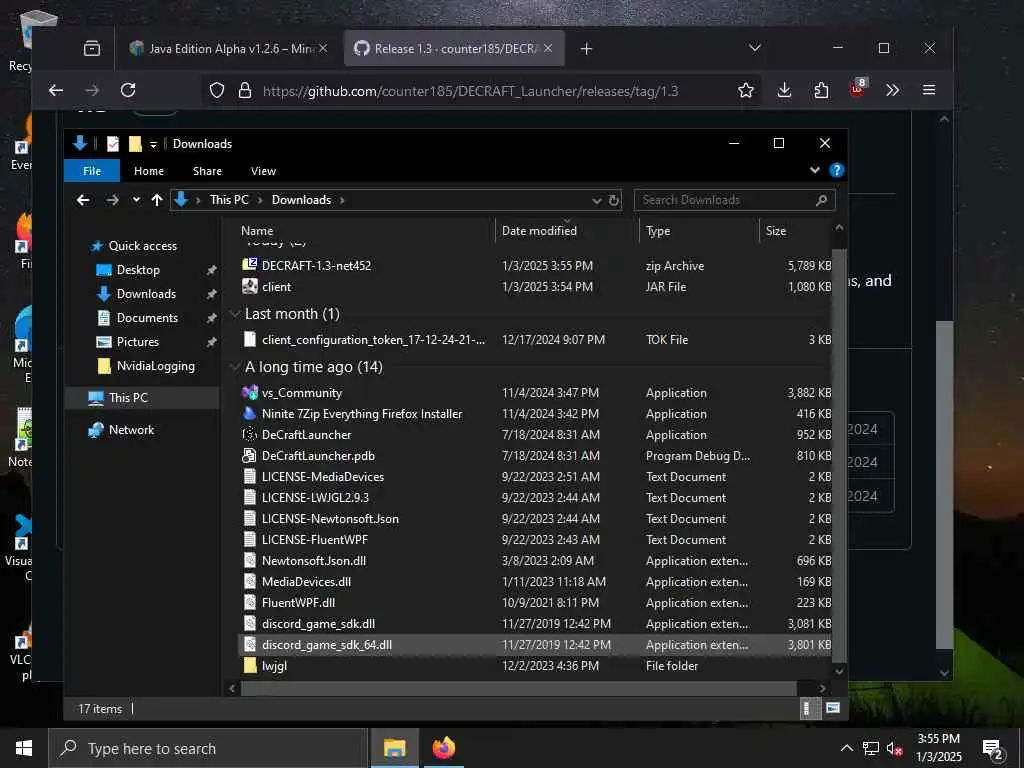
Task: Go back in File Explorer navigation
Action: pyautogui.click(x=83, y=200)
